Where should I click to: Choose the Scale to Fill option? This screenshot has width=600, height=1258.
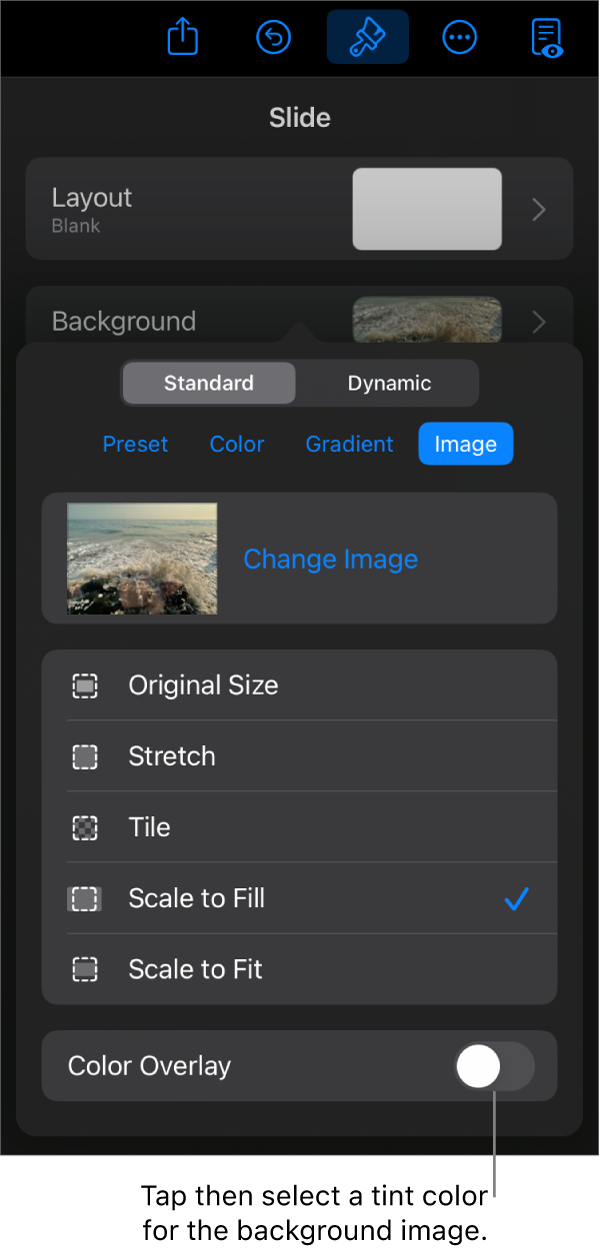point(197,899)
